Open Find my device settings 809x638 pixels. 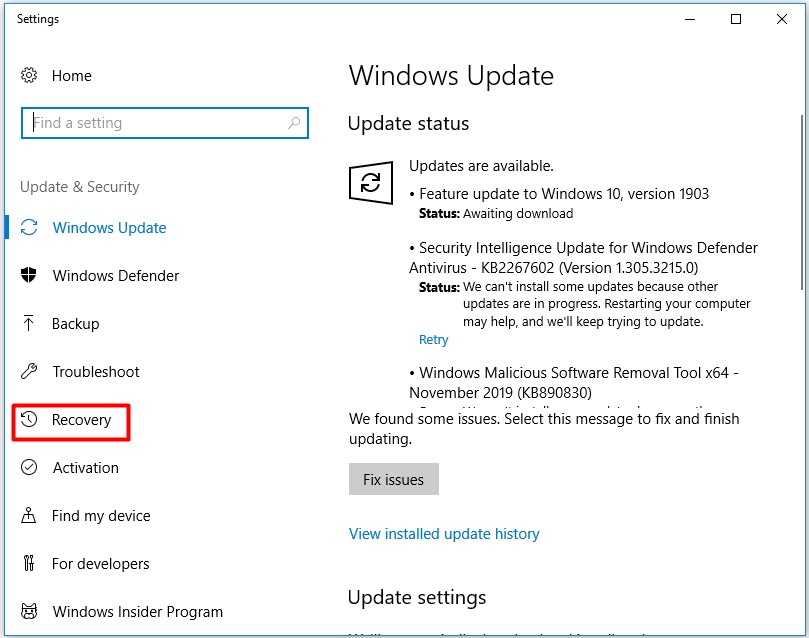click(101, 516)
